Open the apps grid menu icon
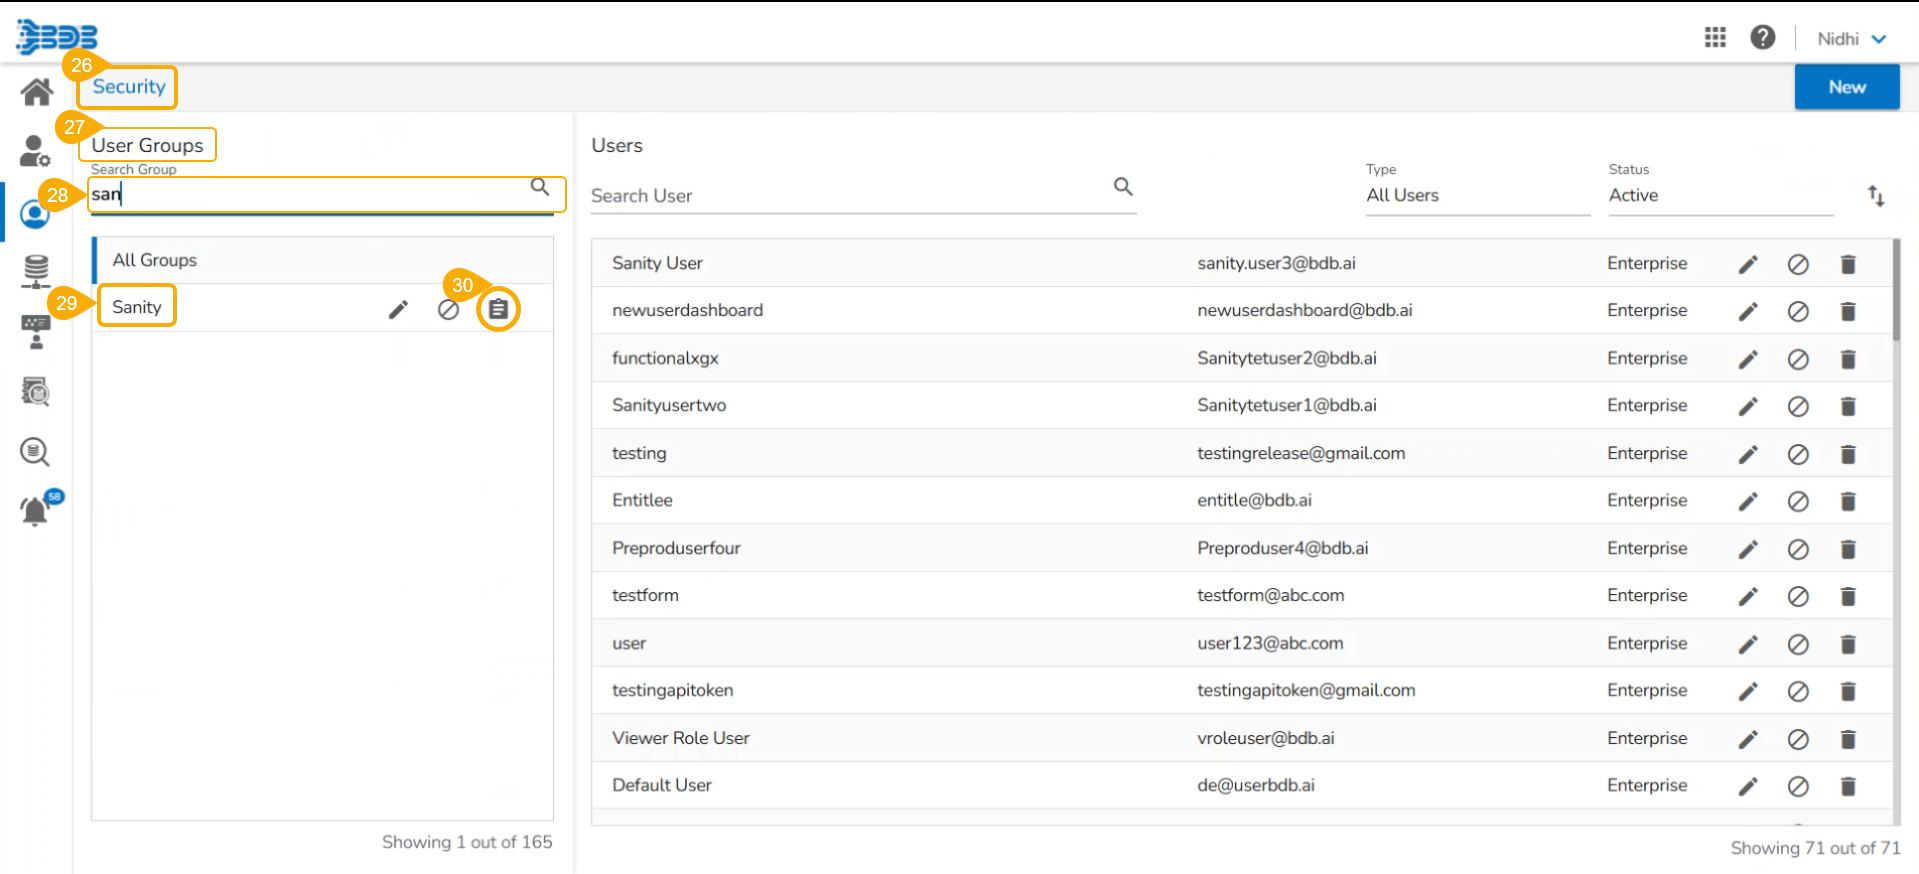The height and width of the screenshot is (874, 1919). coord(1715,38)
